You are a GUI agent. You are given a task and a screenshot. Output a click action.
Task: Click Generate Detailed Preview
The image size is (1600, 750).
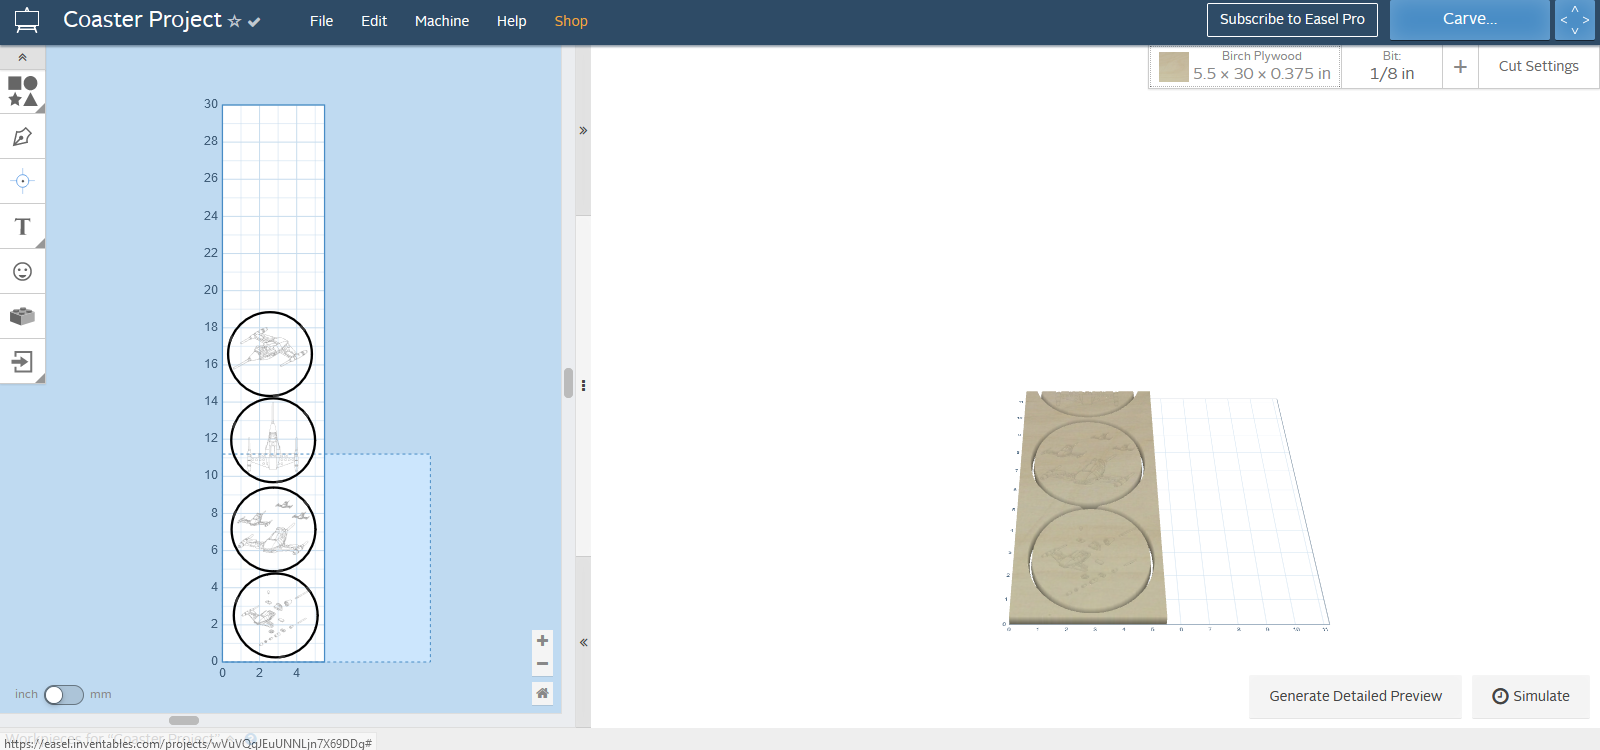[x=1355, y=696]
